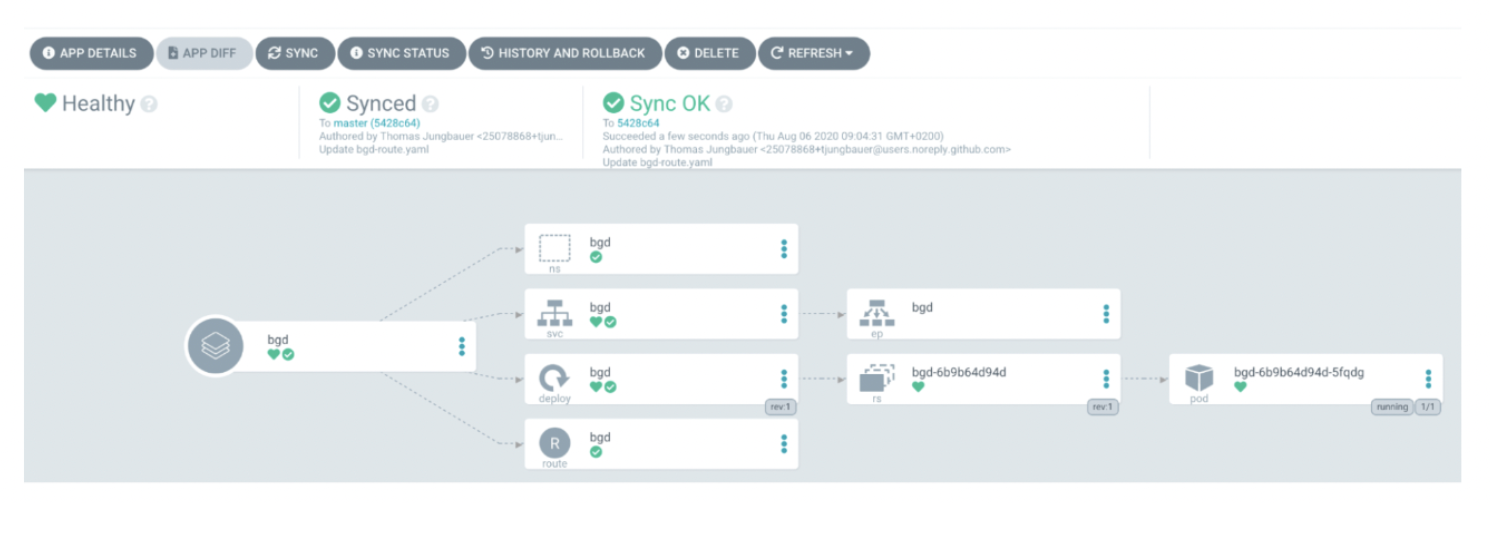This screenshot has width=1490, height=560.
Task: Click the namespace (ns) icon
Action: coord(554,248)
